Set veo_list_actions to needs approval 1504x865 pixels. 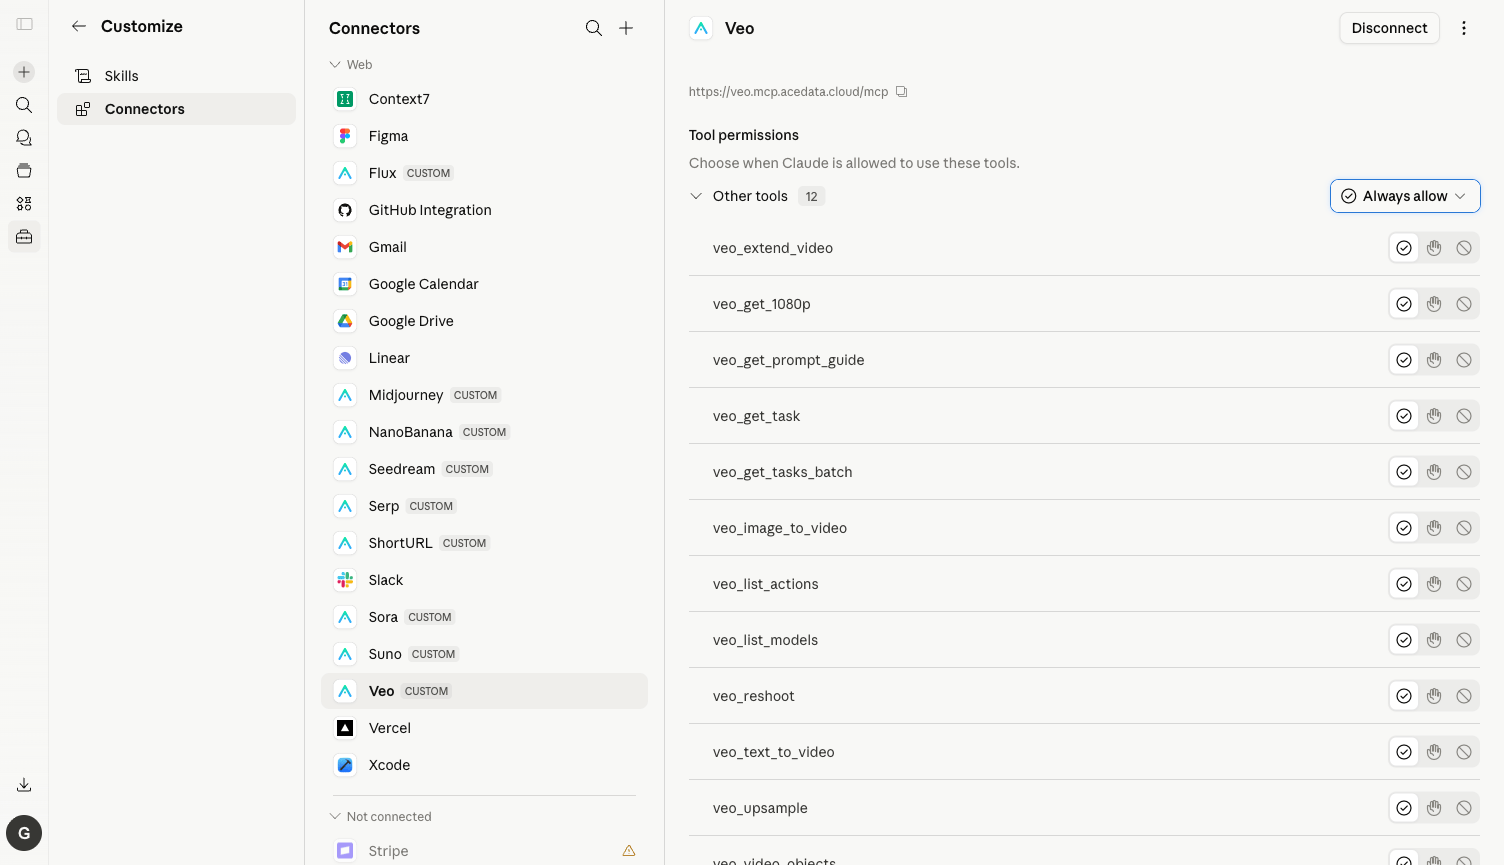(x=1434, y=584)
